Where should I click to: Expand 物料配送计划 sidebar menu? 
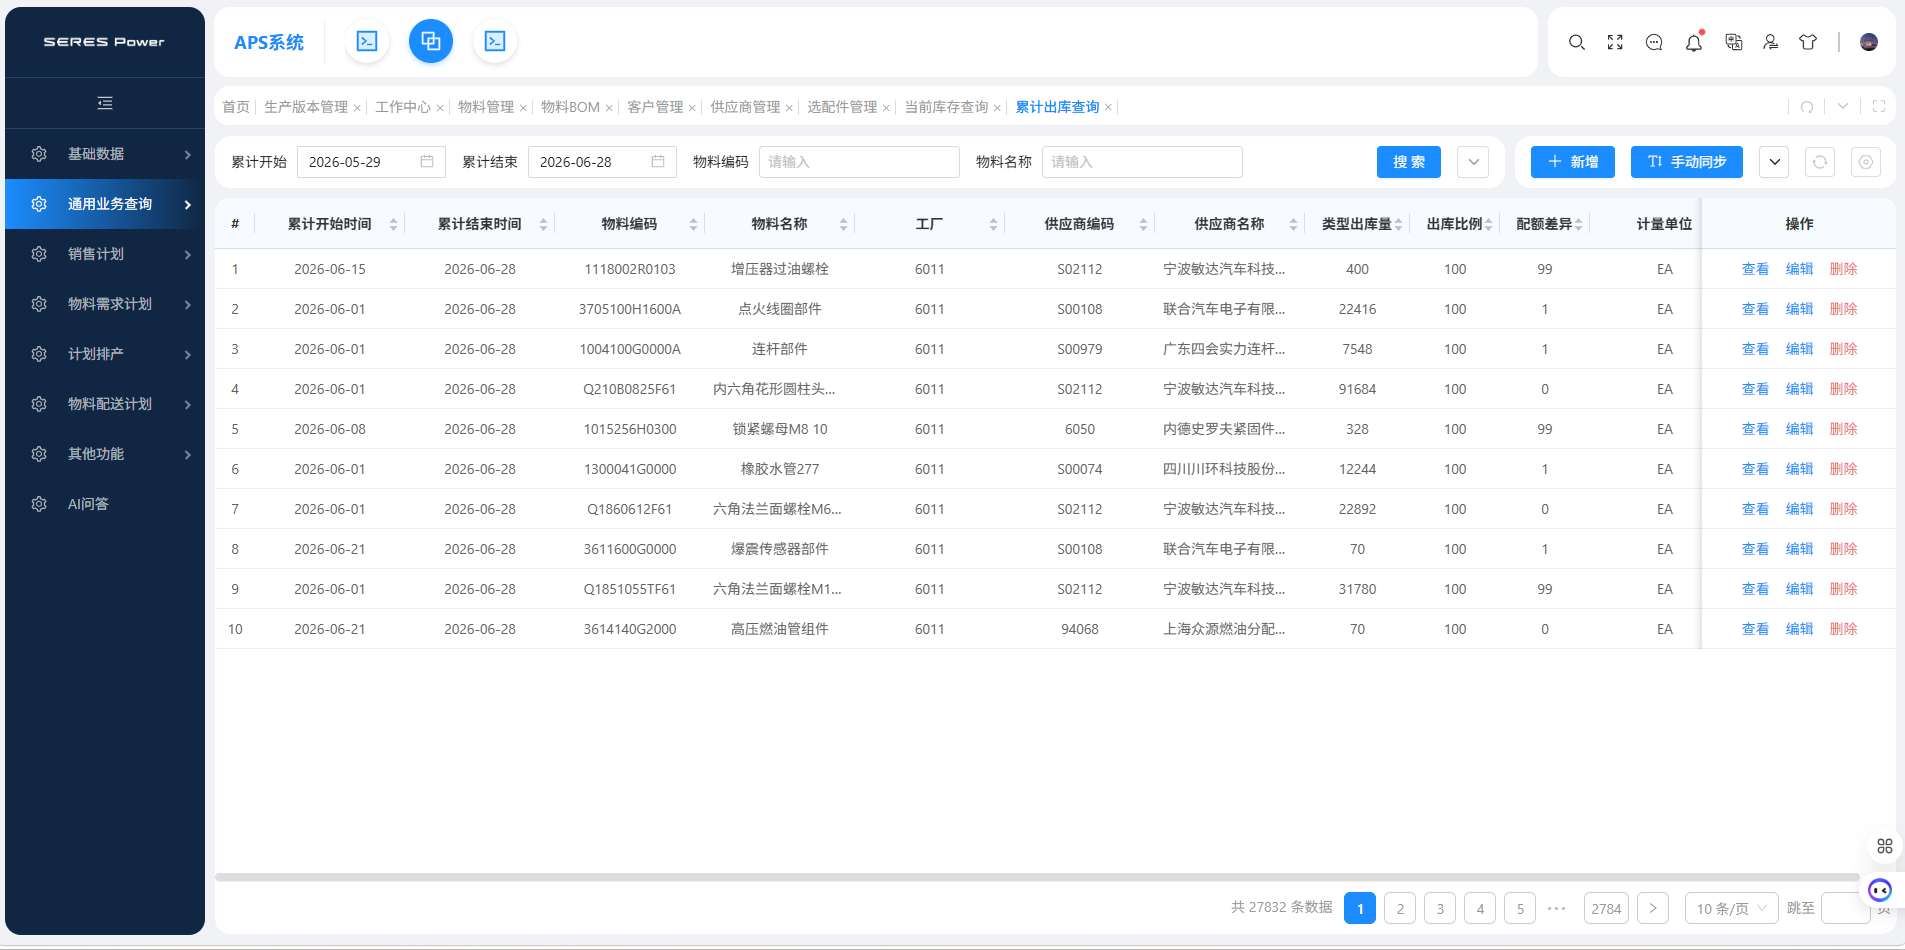click(x=105, y=404)
